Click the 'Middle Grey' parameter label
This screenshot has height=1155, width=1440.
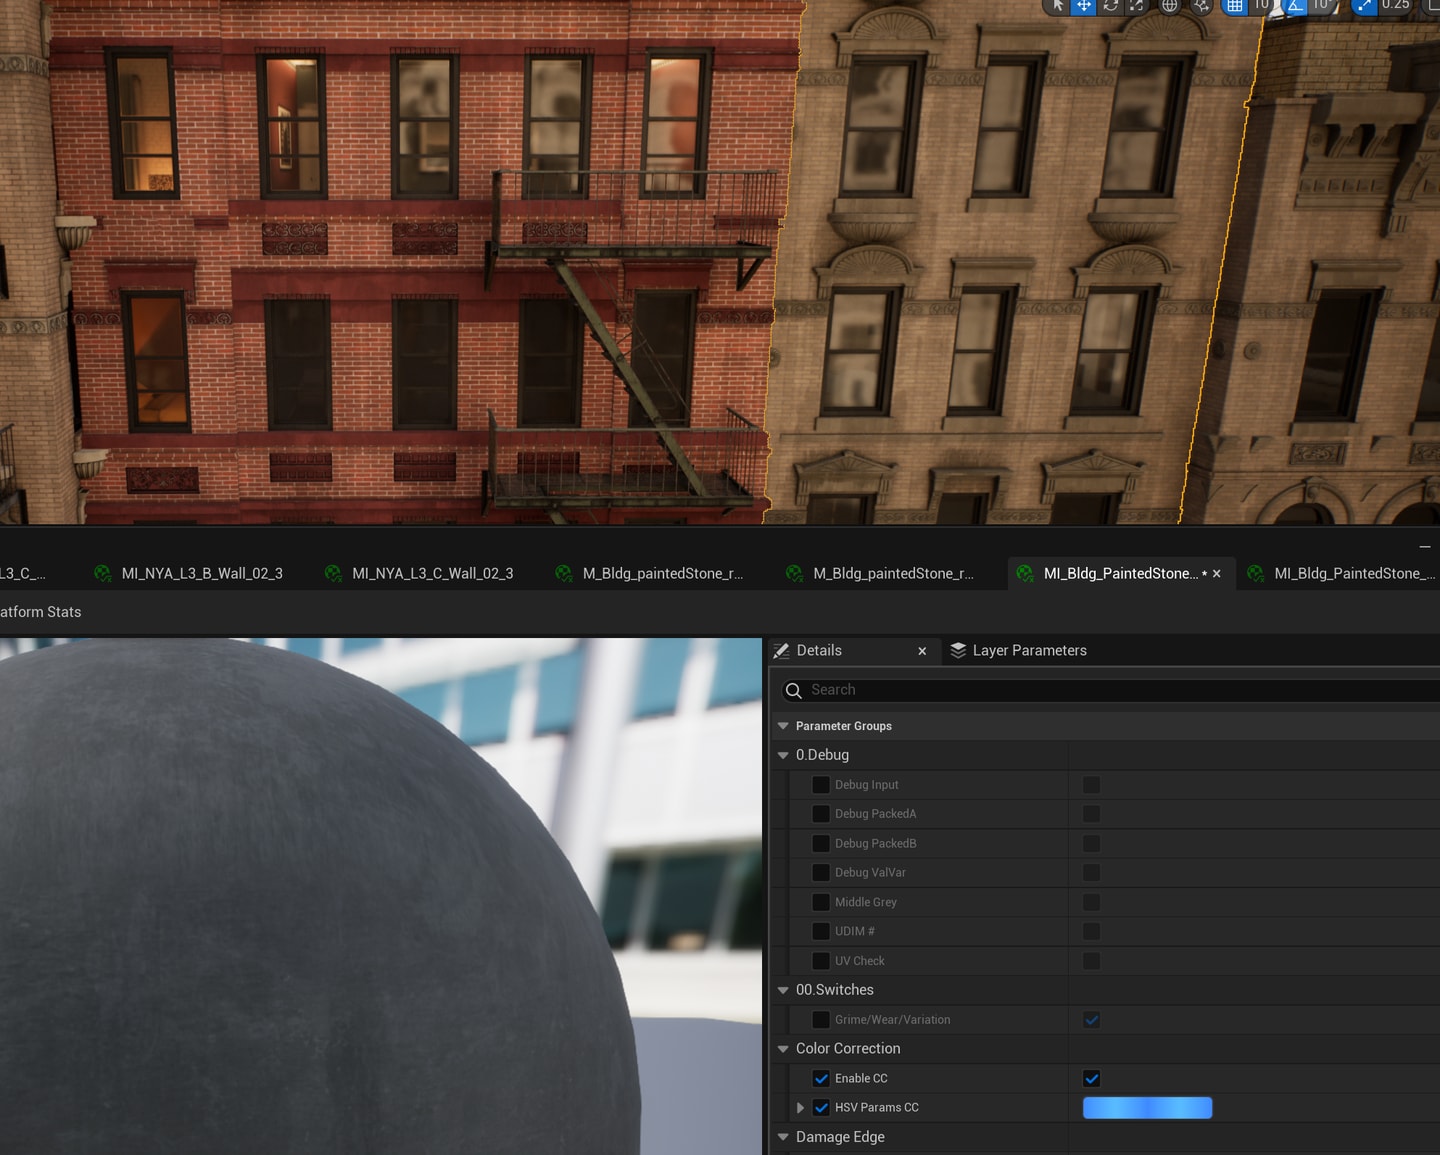[x=865, y=902]
